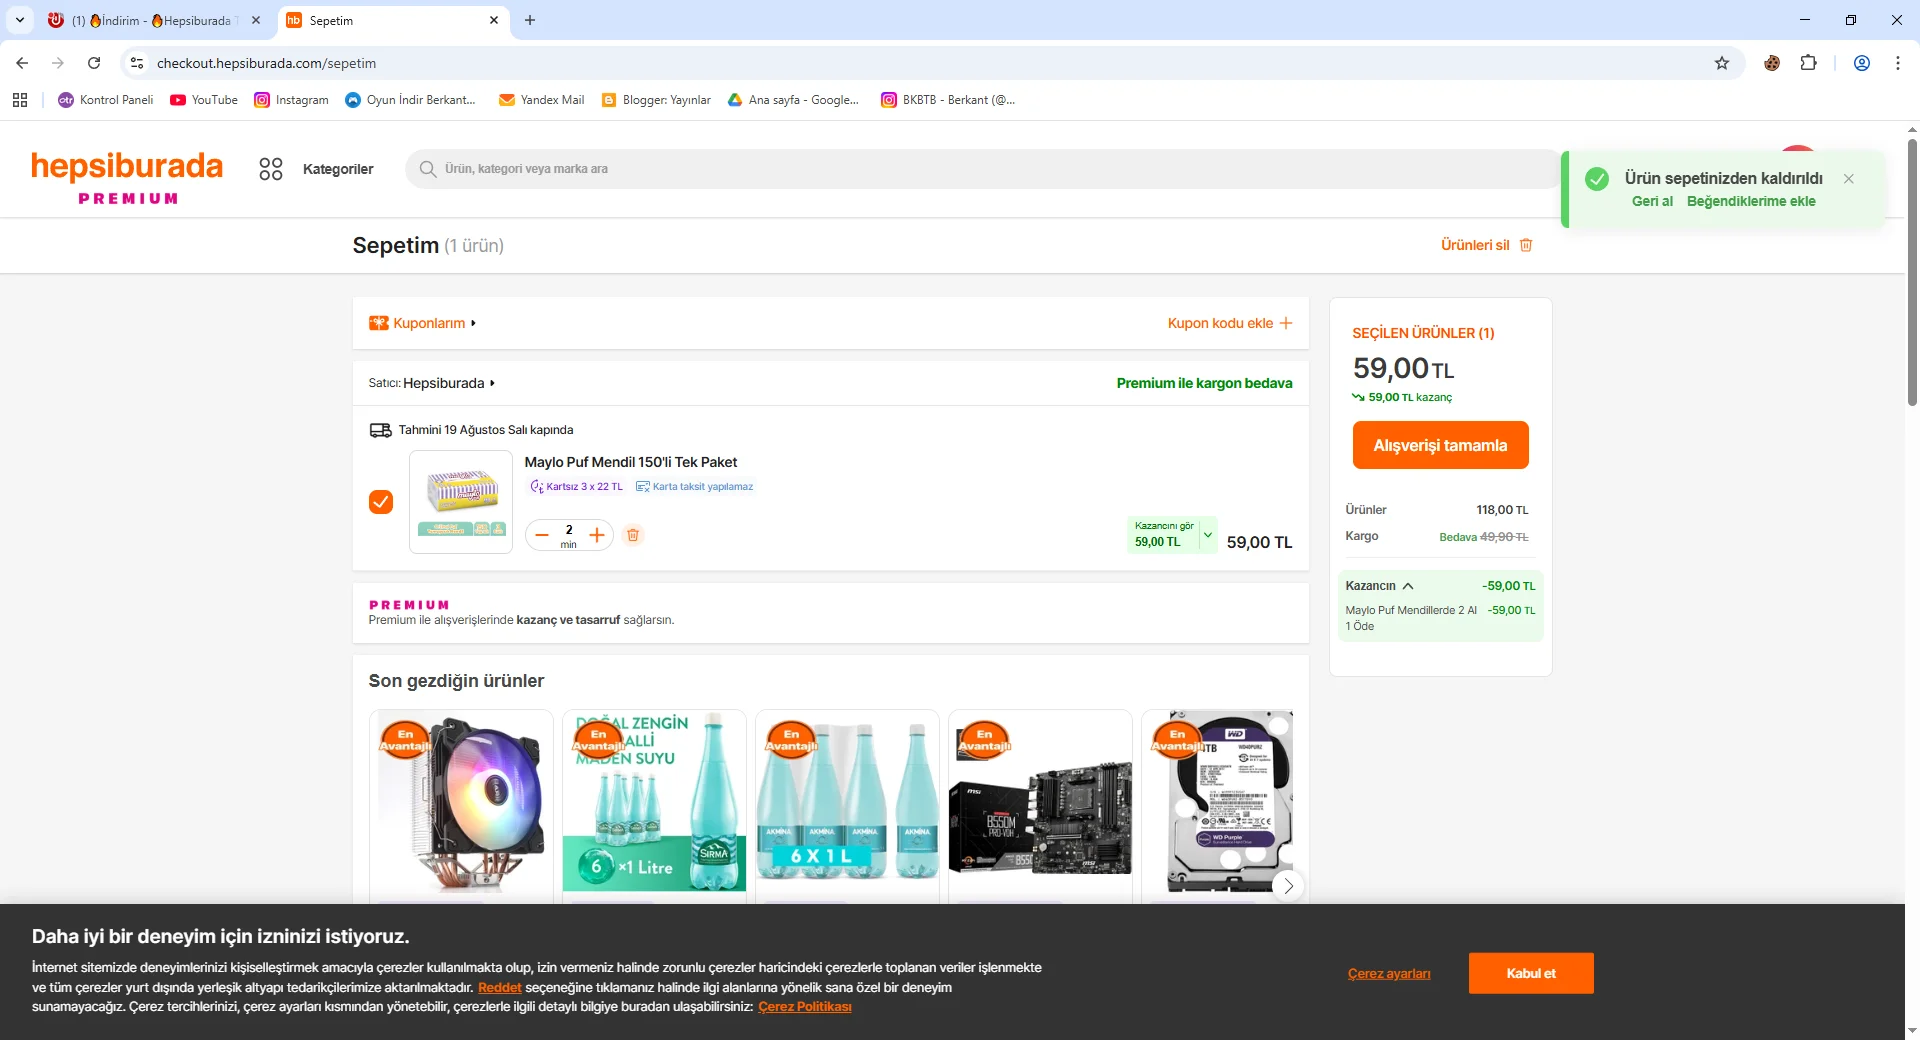Screen dimensions: 1920x1040
Task: Delete Maylo Puf Mendil with trash icon
Action: (x=633, y=535)
